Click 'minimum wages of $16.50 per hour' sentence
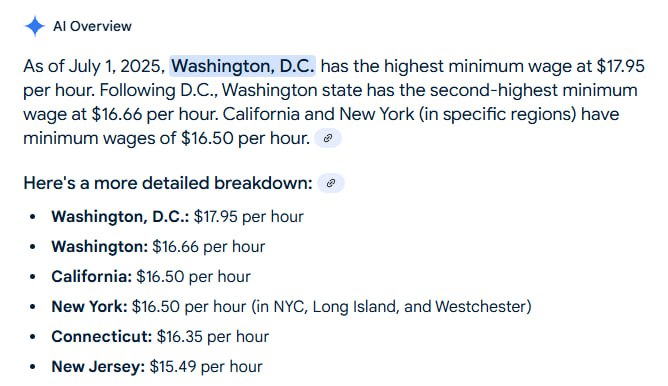The height and width of the screenshot is (386, 668). tap(167, 138)
